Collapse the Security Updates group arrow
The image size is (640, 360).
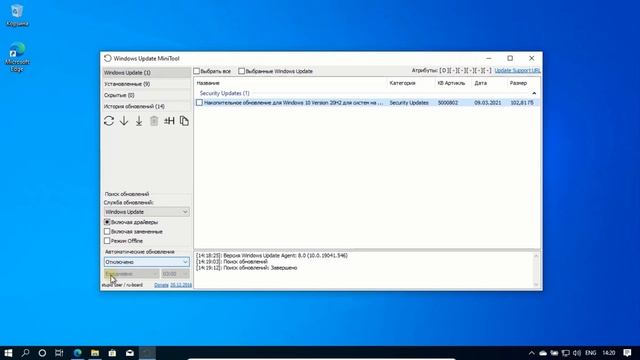pos(534,93)
